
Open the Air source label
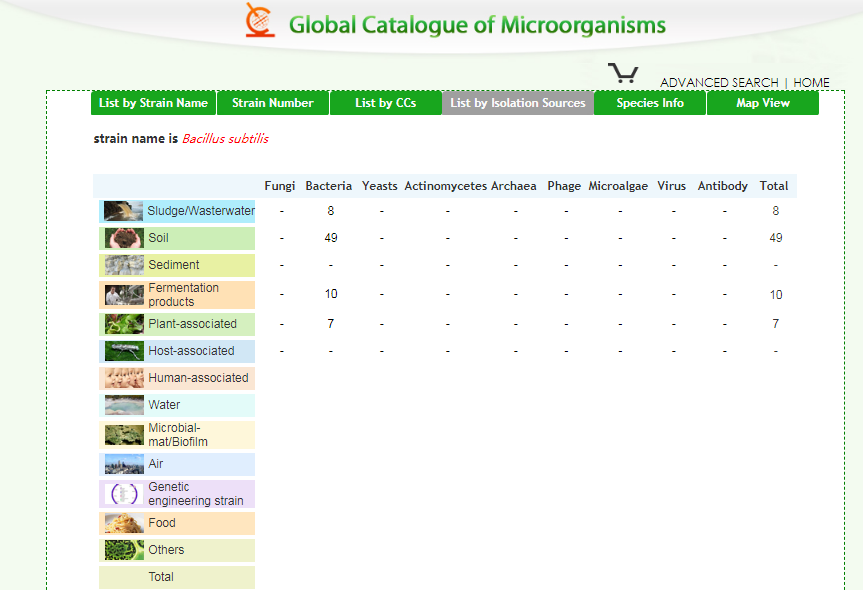156,463
